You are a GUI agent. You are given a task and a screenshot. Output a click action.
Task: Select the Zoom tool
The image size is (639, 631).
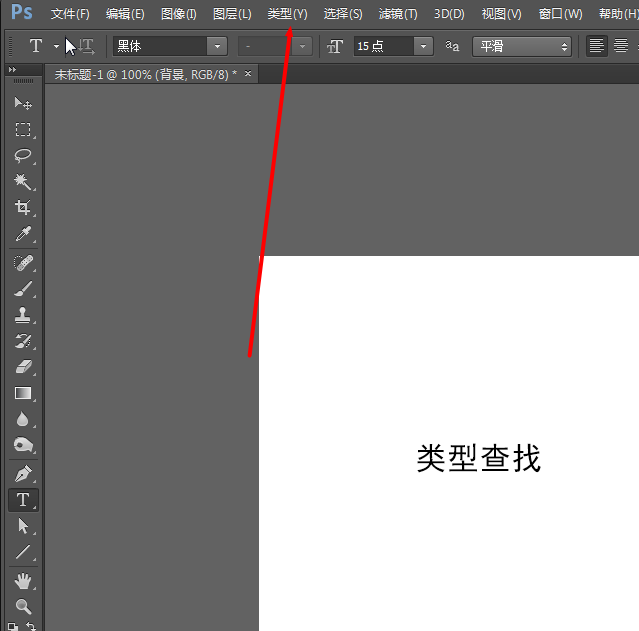[23, 607]
